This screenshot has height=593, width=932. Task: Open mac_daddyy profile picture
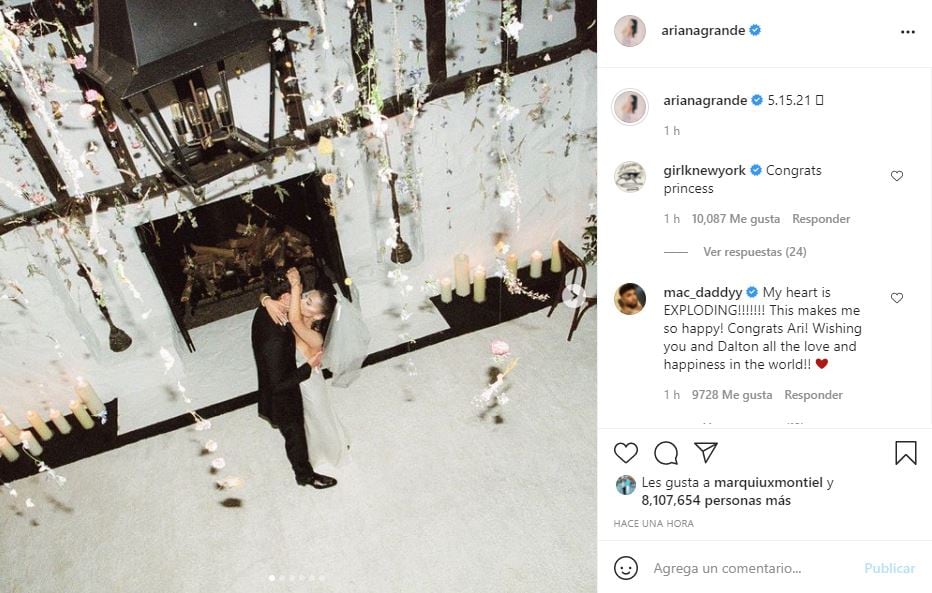point(630,298)
